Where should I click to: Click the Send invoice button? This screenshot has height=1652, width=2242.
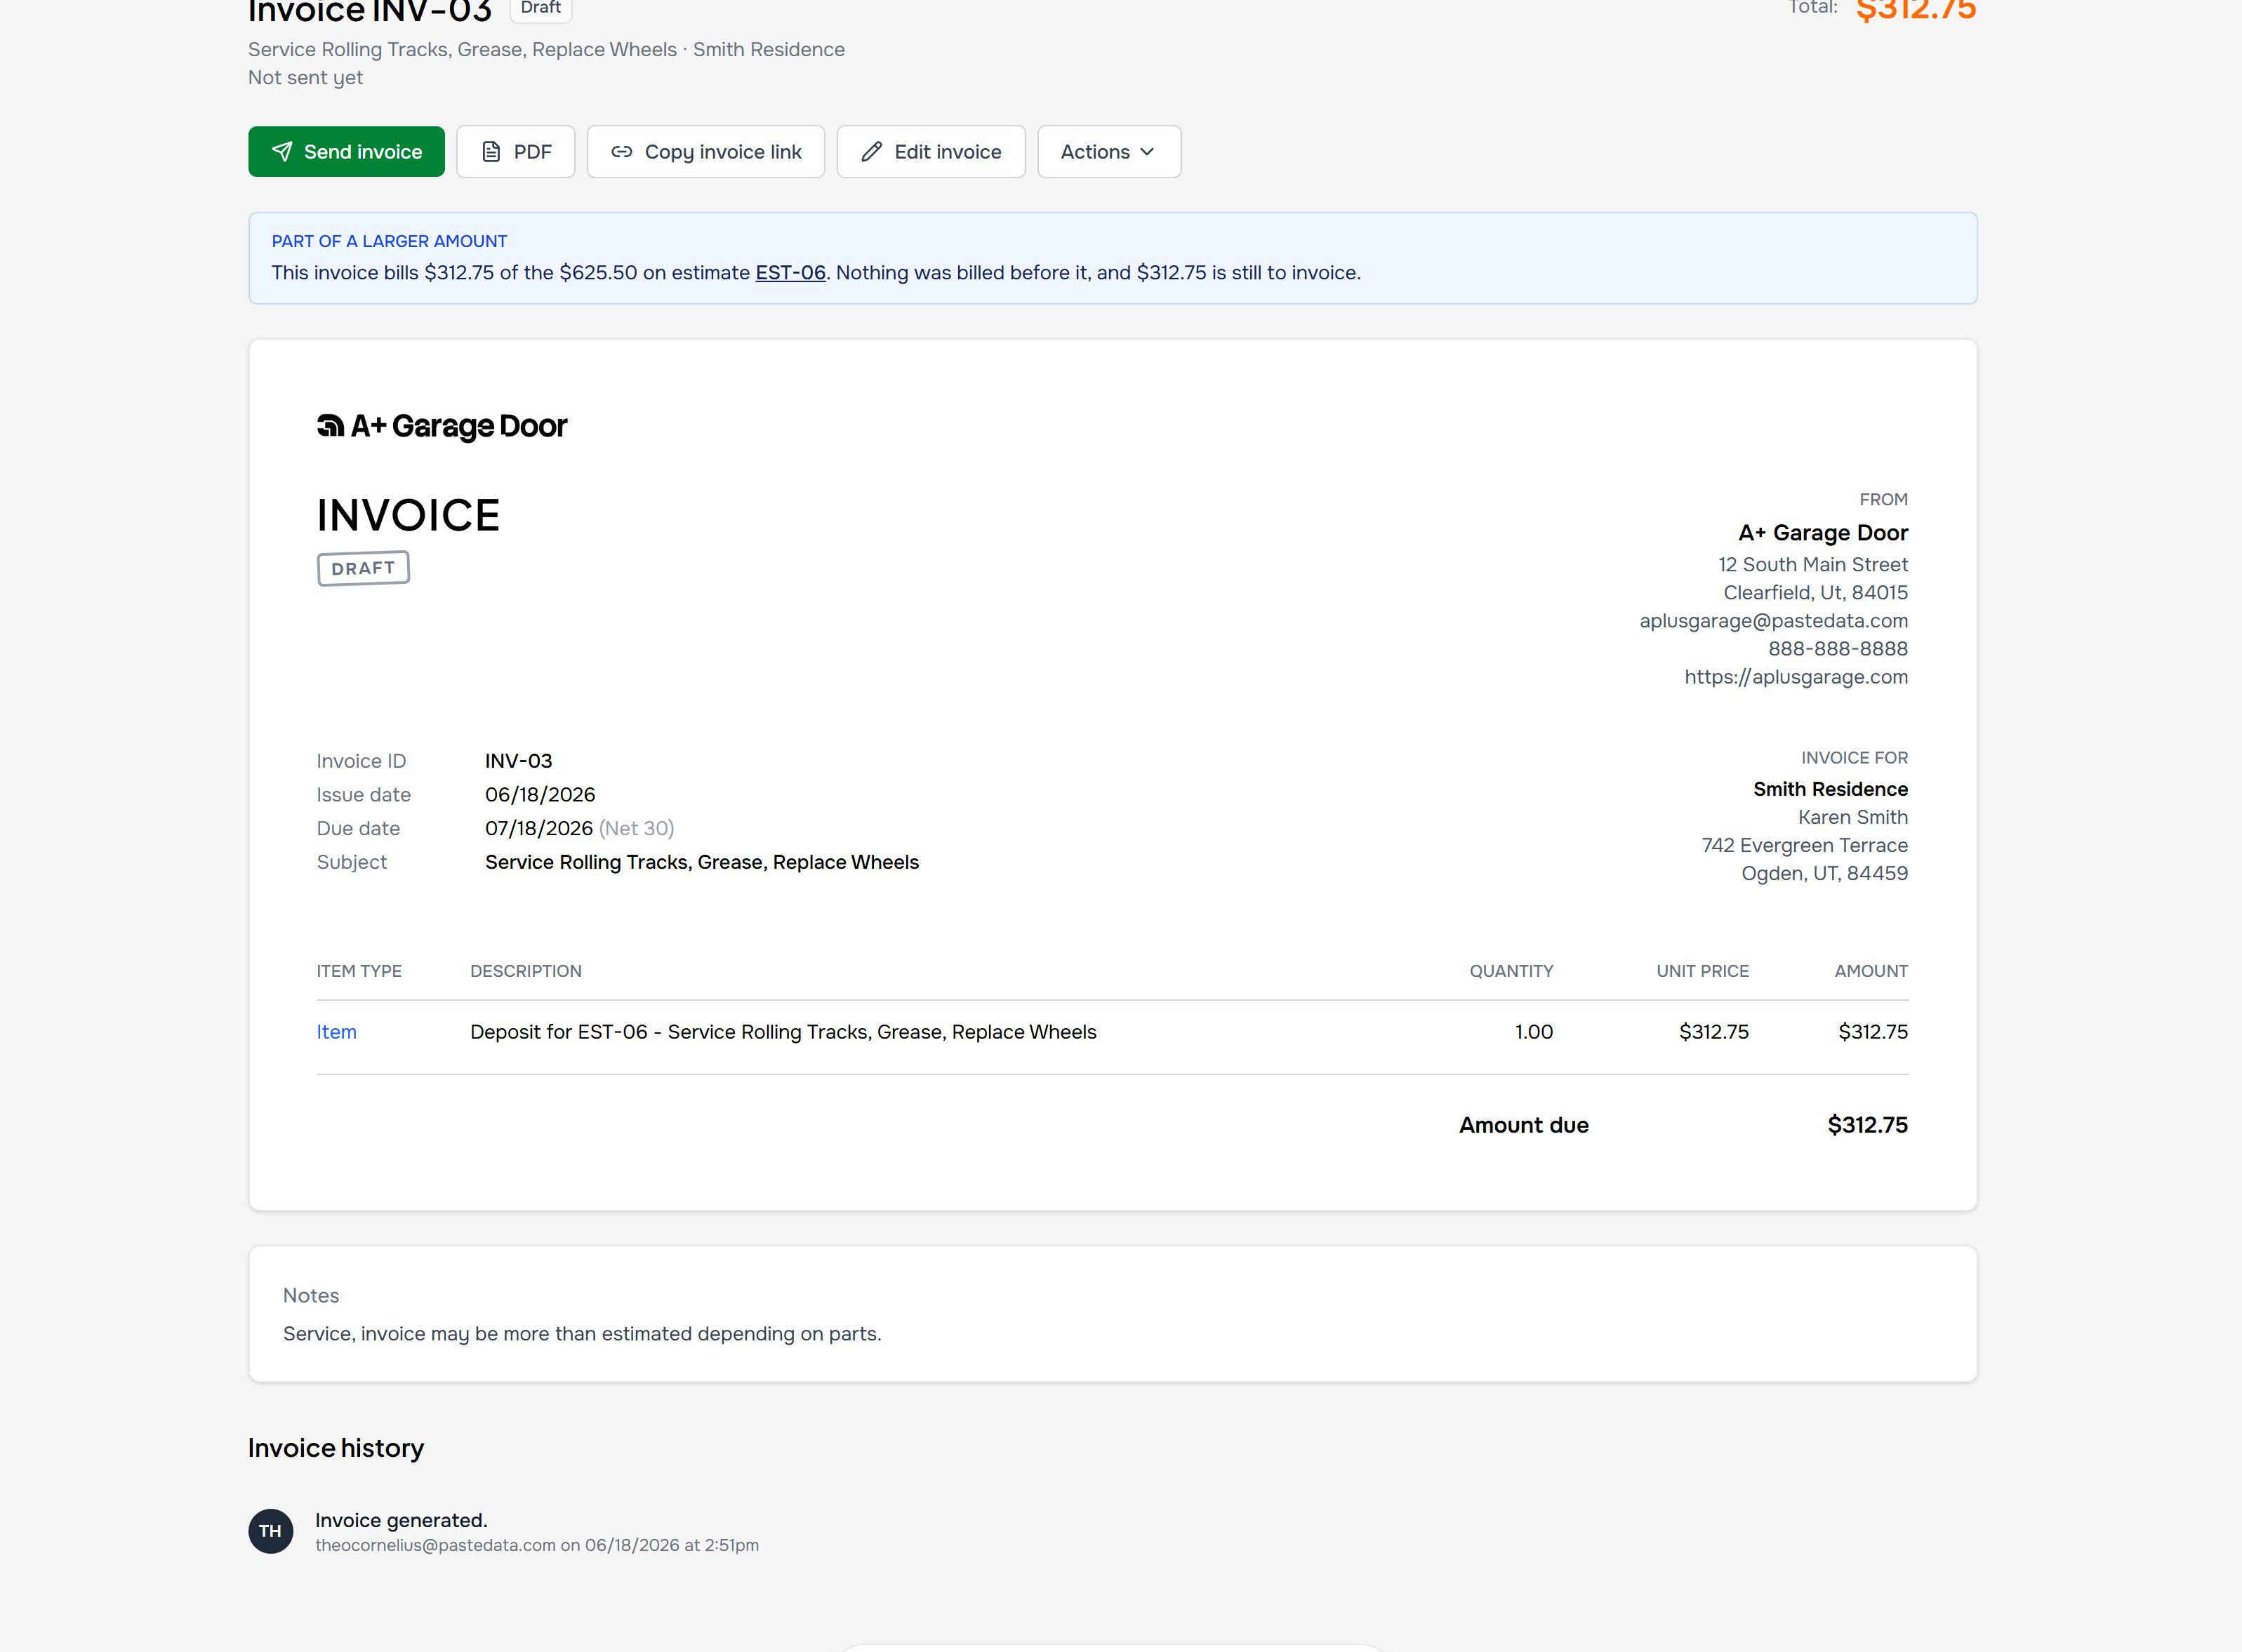click(x=346, y=152)
